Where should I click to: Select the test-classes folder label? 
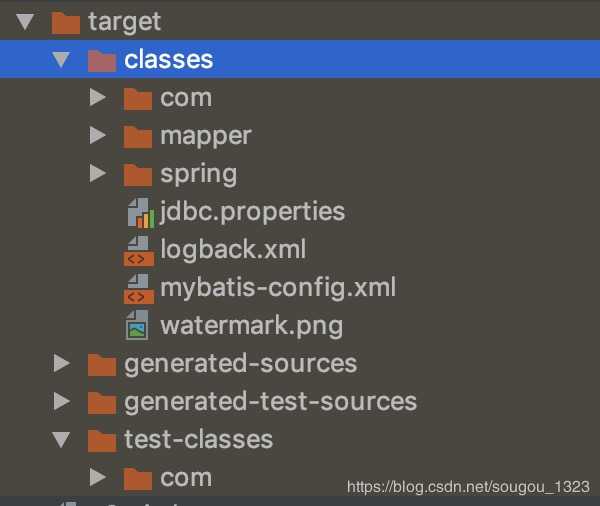pyautogui.click(x=198, y=440)
